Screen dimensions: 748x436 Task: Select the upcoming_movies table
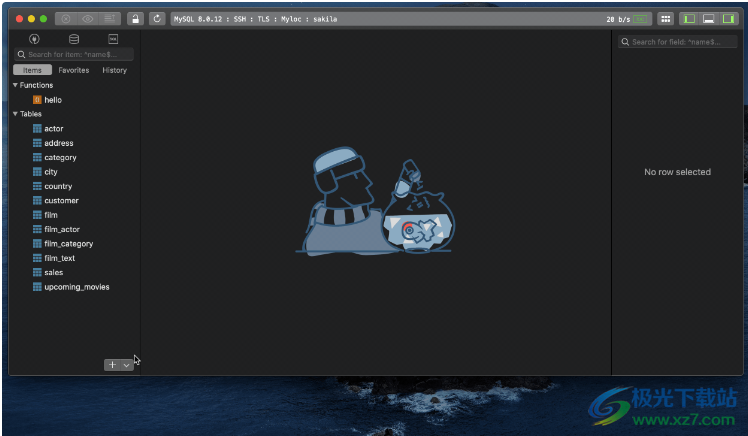point(76,287)
